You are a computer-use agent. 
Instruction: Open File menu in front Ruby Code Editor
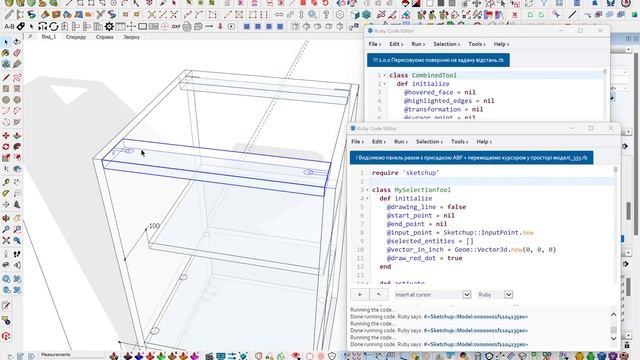(357, 142)
